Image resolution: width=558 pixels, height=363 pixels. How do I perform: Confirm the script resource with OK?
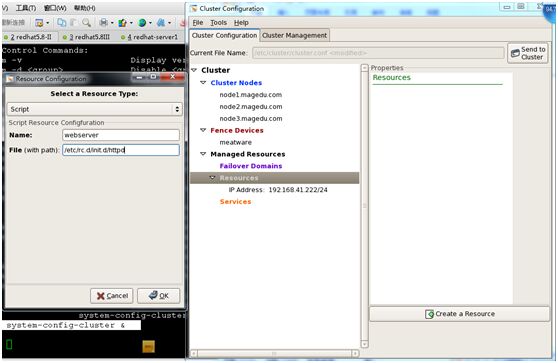[159, 296]
